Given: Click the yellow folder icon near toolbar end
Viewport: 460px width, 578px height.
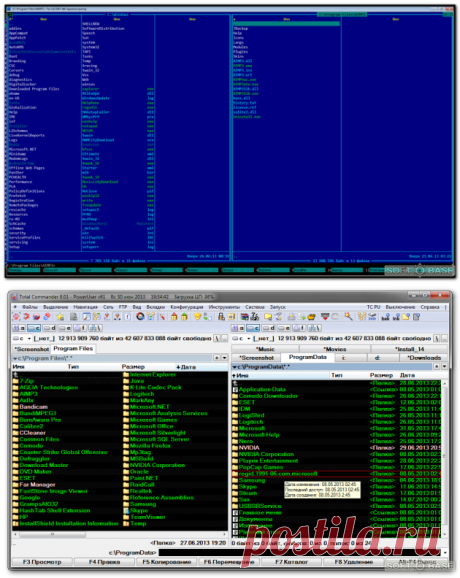Looking at the screenshot, I should pos(406,316).
